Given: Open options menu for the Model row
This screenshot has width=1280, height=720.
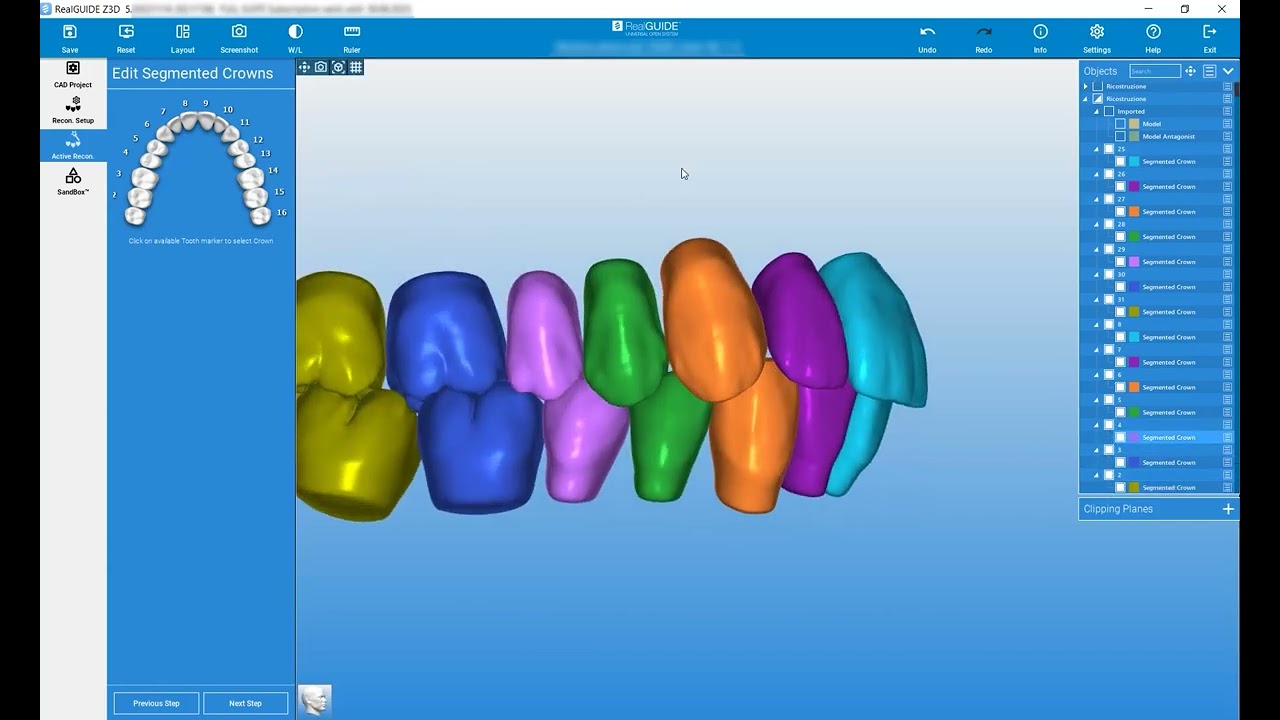Looking at the screenshot, I should click(1227, 124).
